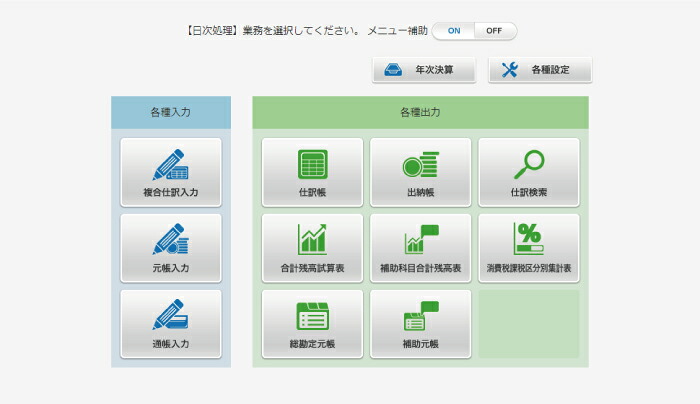The width and height of the screenshot is (700, 404).
Task: Select the 各種入力 panel header
Action: (x=171, y=112)
